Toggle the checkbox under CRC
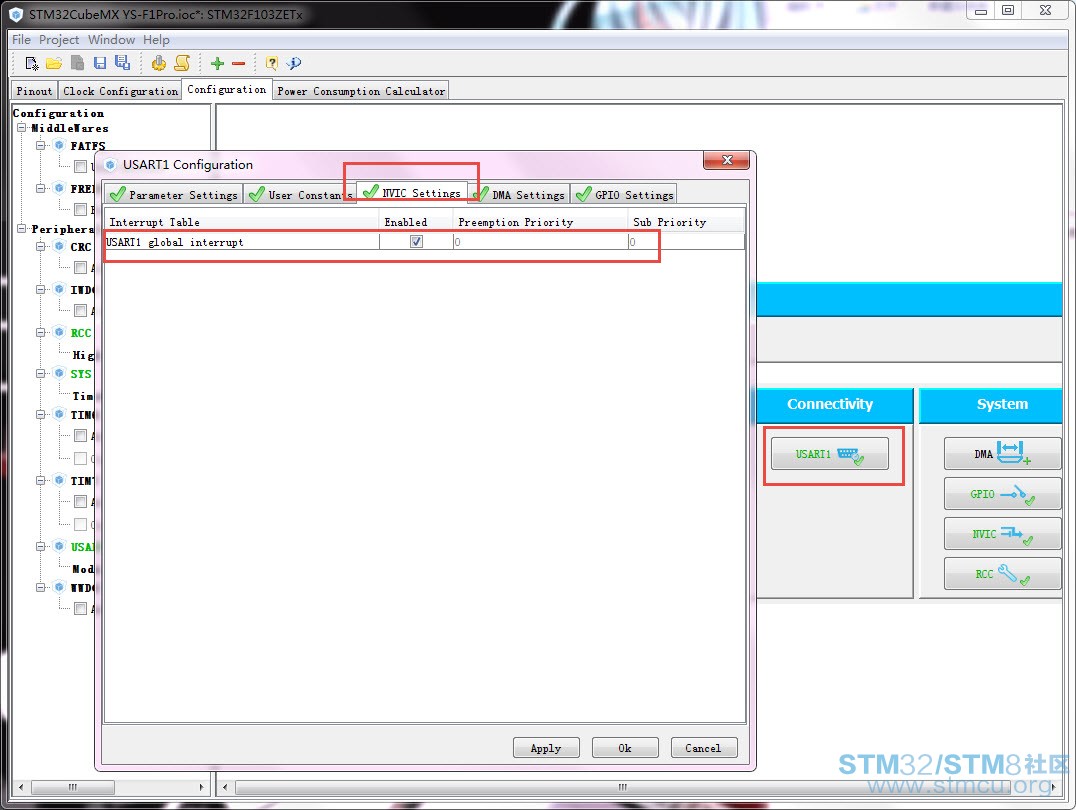 click(x=80, y=267)
